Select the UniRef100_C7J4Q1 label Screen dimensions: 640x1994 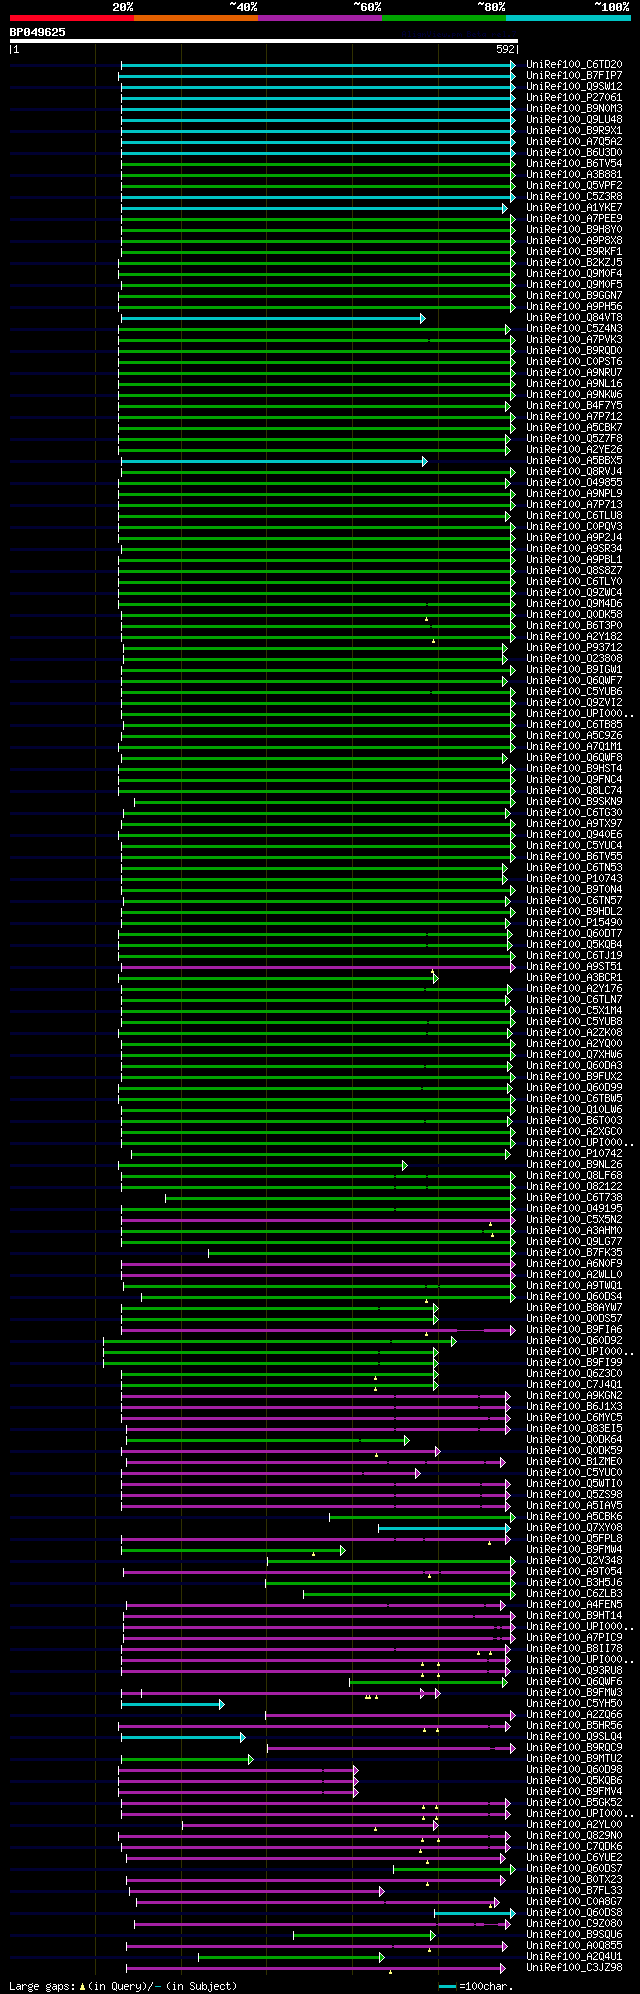(x=574, y=1385)
